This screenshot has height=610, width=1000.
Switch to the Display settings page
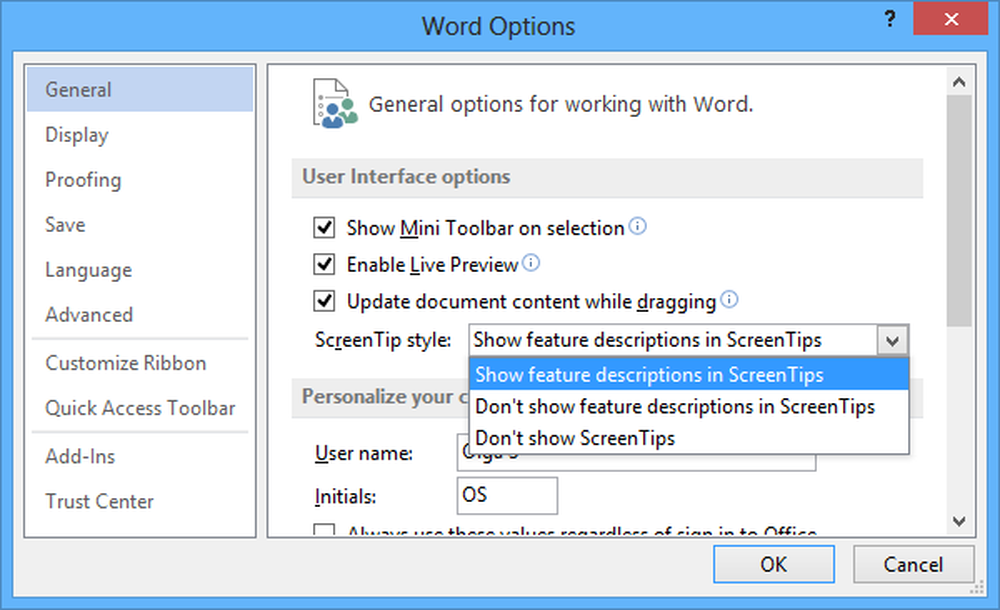point(76,134)
